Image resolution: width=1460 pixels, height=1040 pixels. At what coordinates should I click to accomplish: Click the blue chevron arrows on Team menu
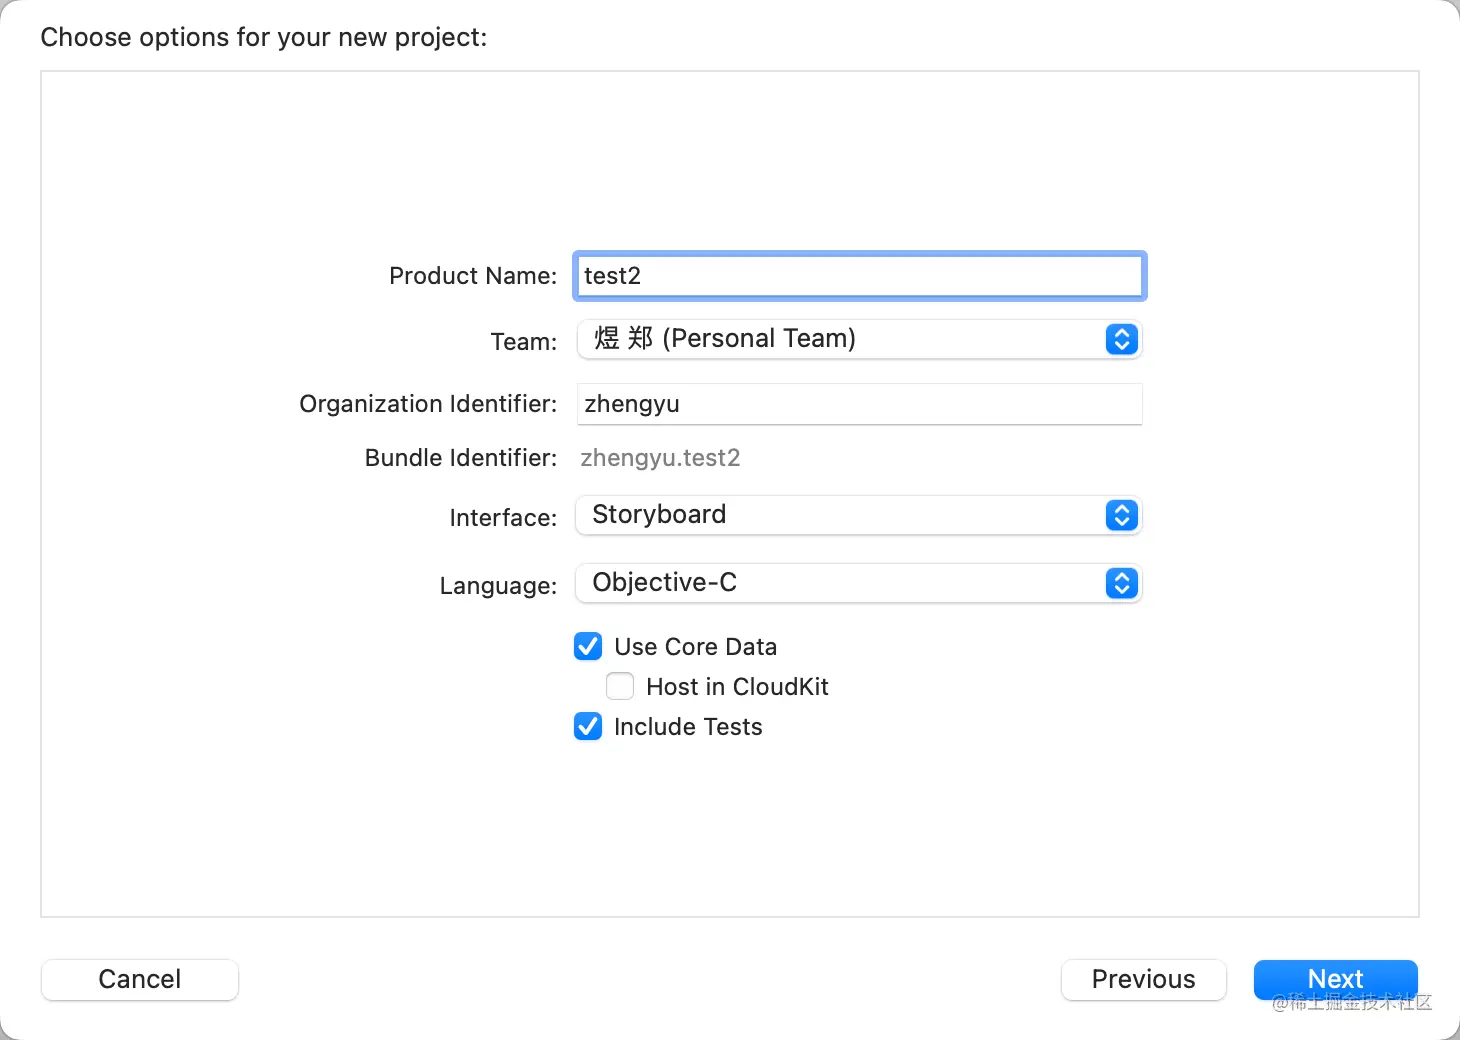pos(1121,340)
